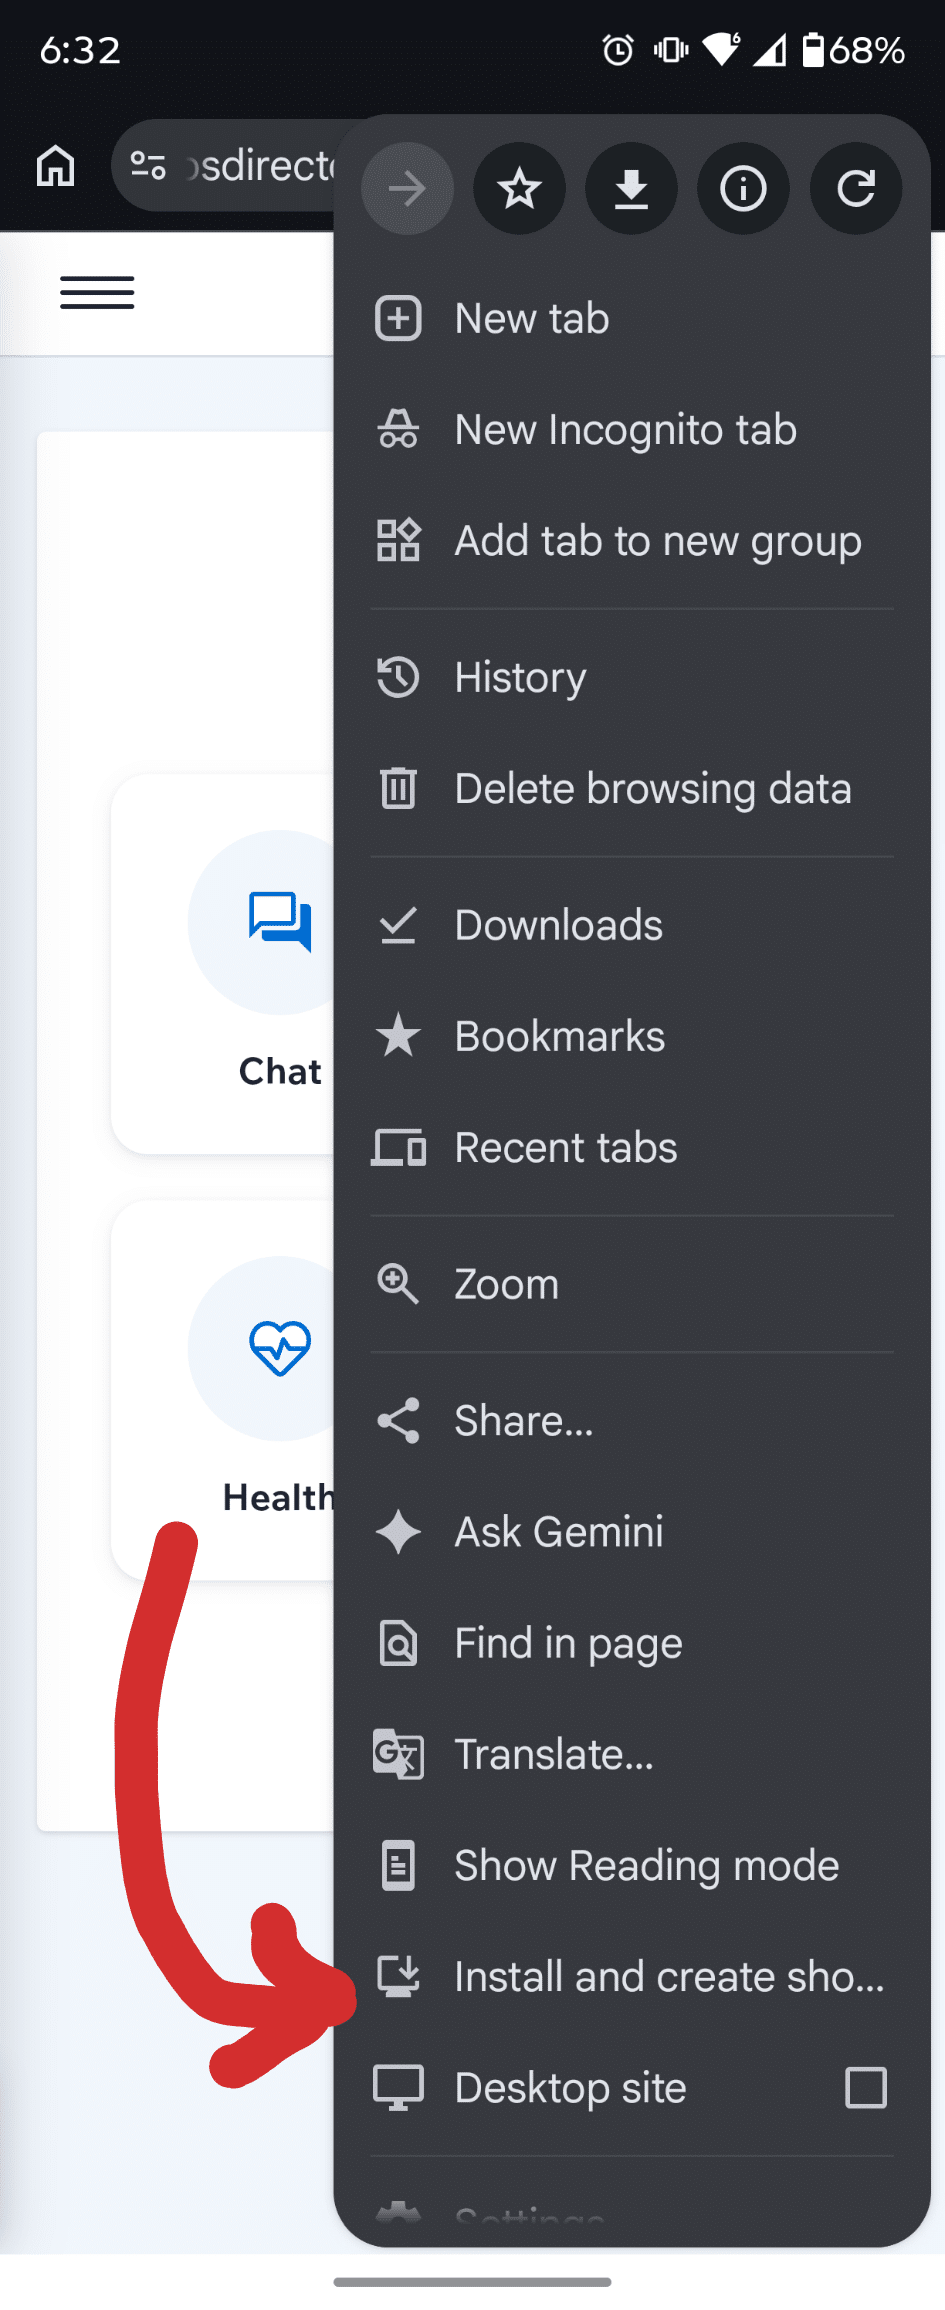
Task: Go to Chrome home page icon
Action: (x=56, y=166)
